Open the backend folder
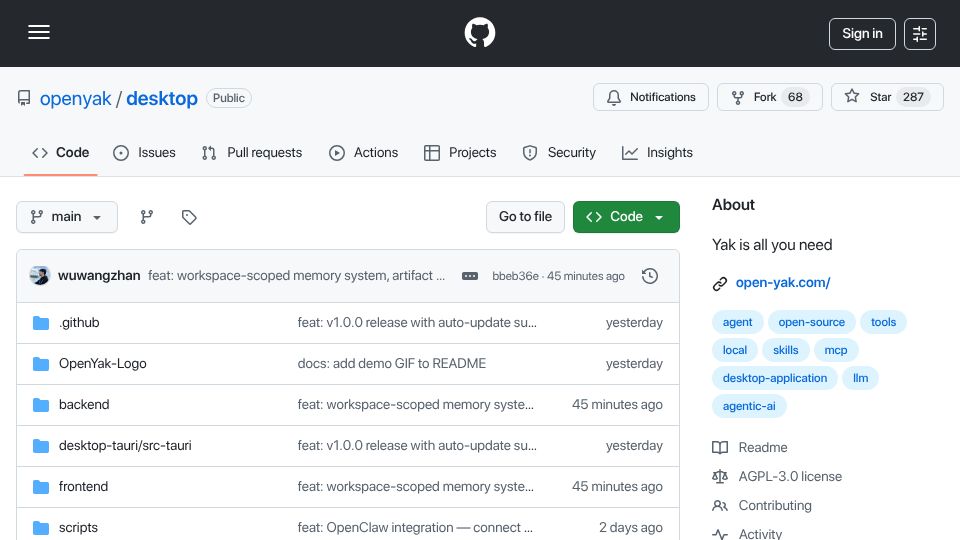The height and width of the screenshot is (540, 960). tap(84, 405)
